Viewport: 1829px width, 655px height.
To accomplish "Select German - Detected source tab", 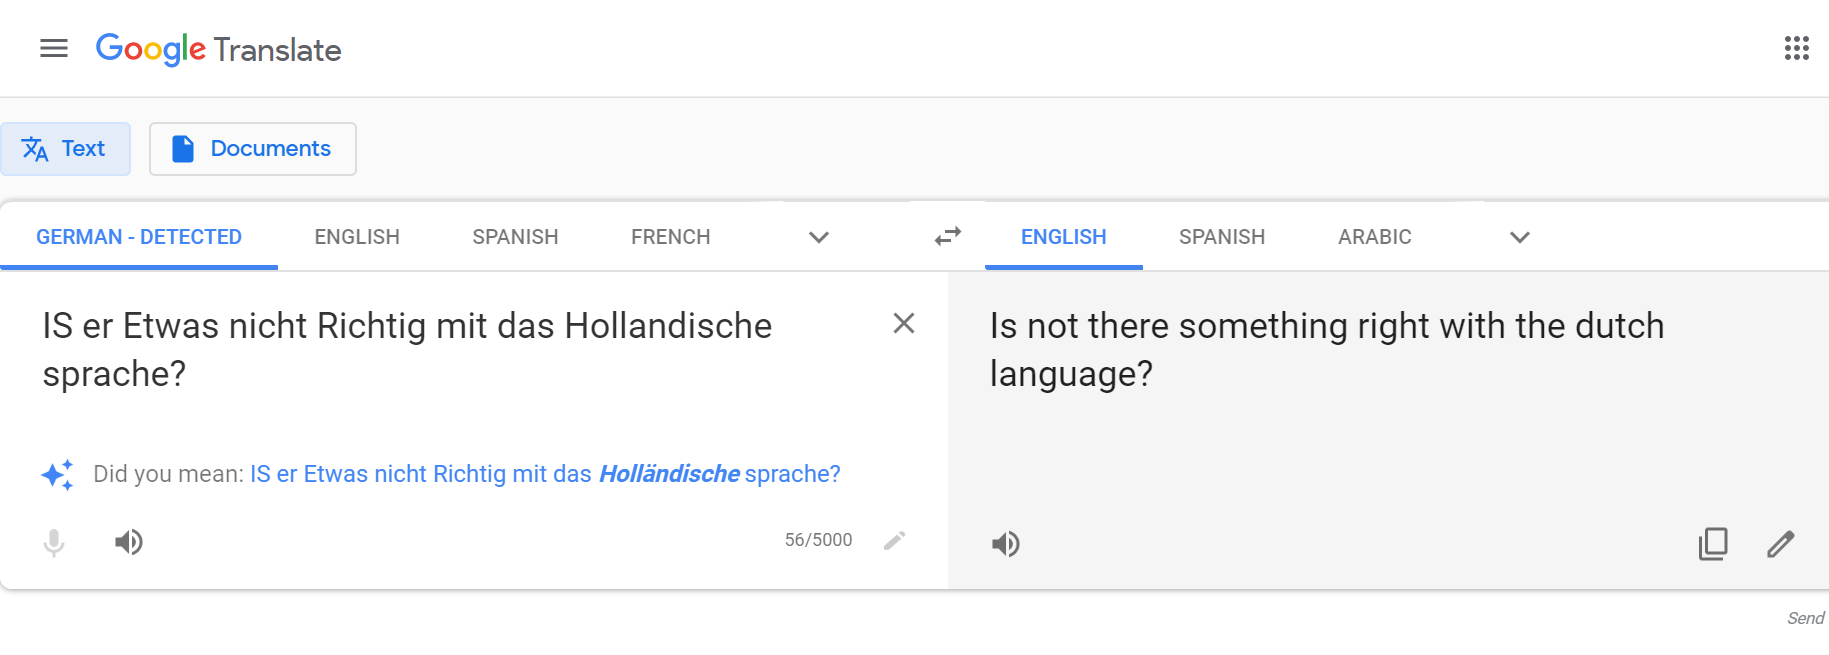I will 139,237.
